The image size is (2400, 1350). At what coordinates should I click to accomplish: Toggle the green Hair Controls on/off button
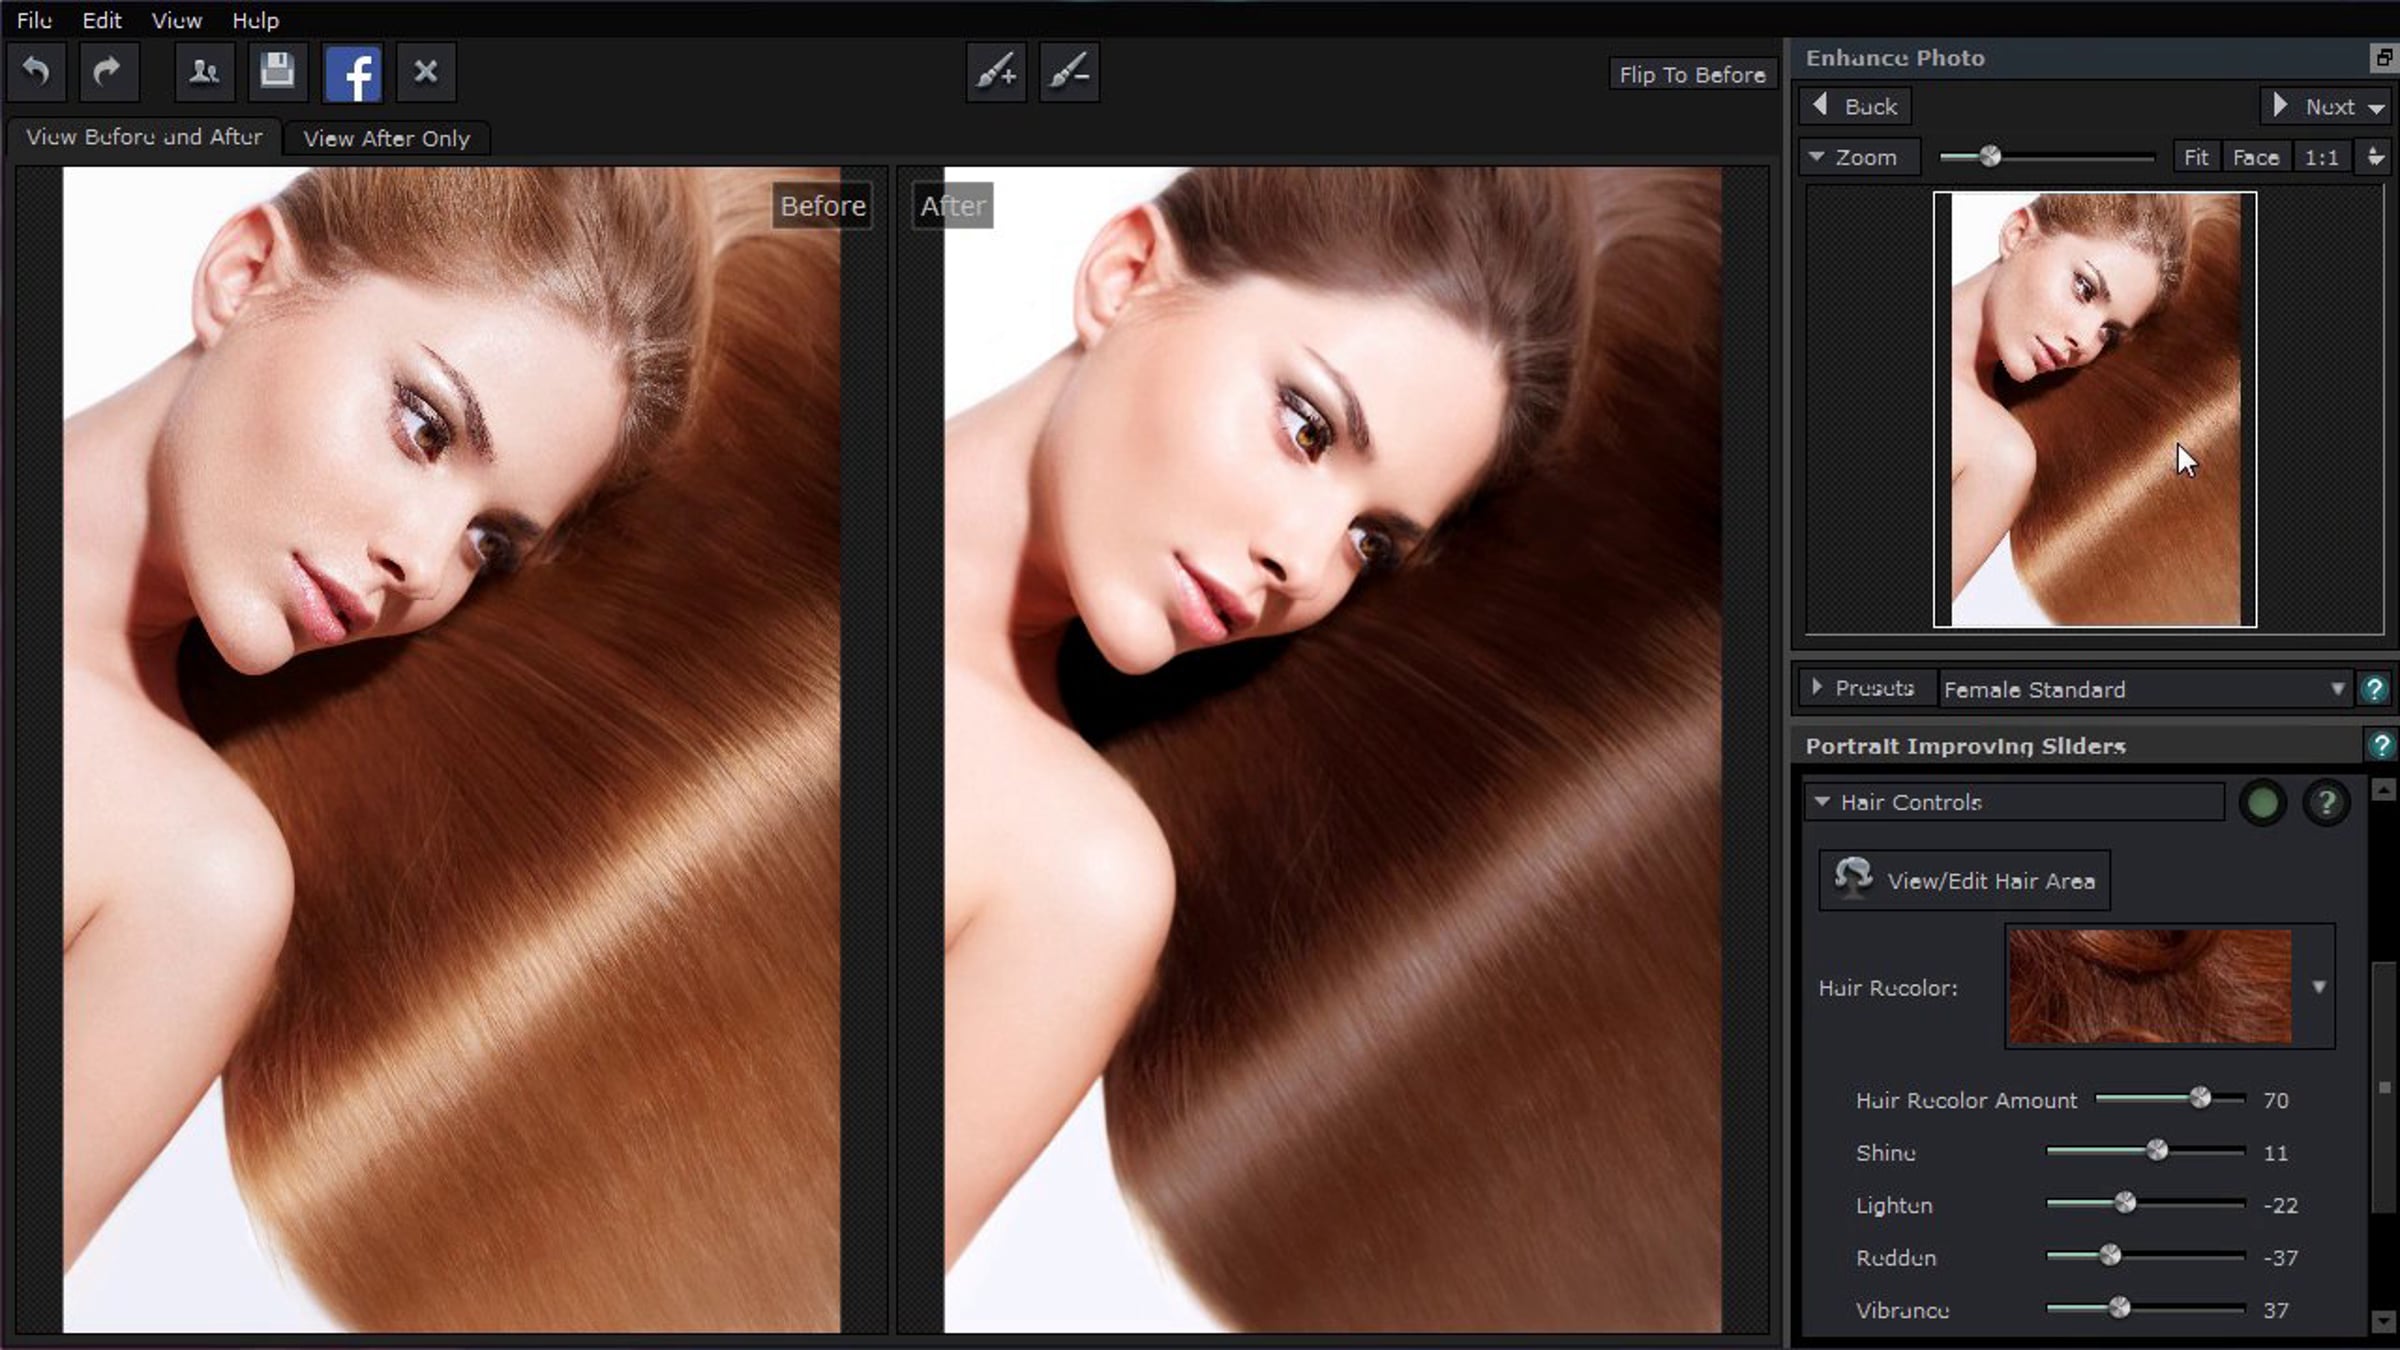click(x=2262, y=803)
